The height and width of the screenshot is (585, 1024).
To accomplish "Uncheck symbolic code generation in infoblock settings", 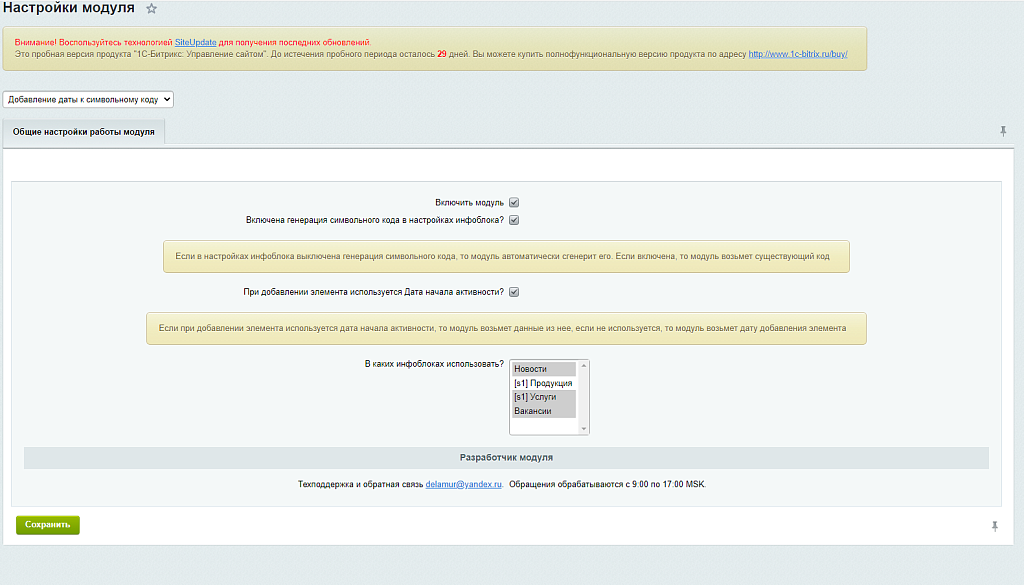I will point(514,220).
